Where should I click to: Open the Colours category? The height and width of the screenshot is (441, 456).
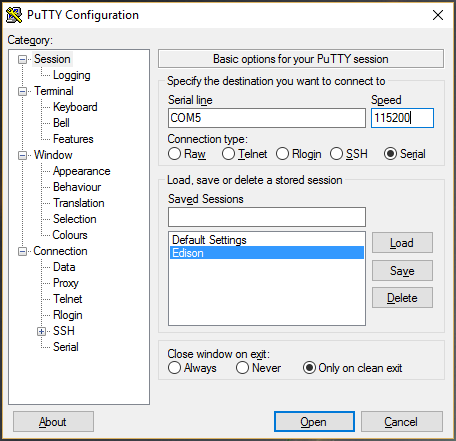[x=70, y=235]
